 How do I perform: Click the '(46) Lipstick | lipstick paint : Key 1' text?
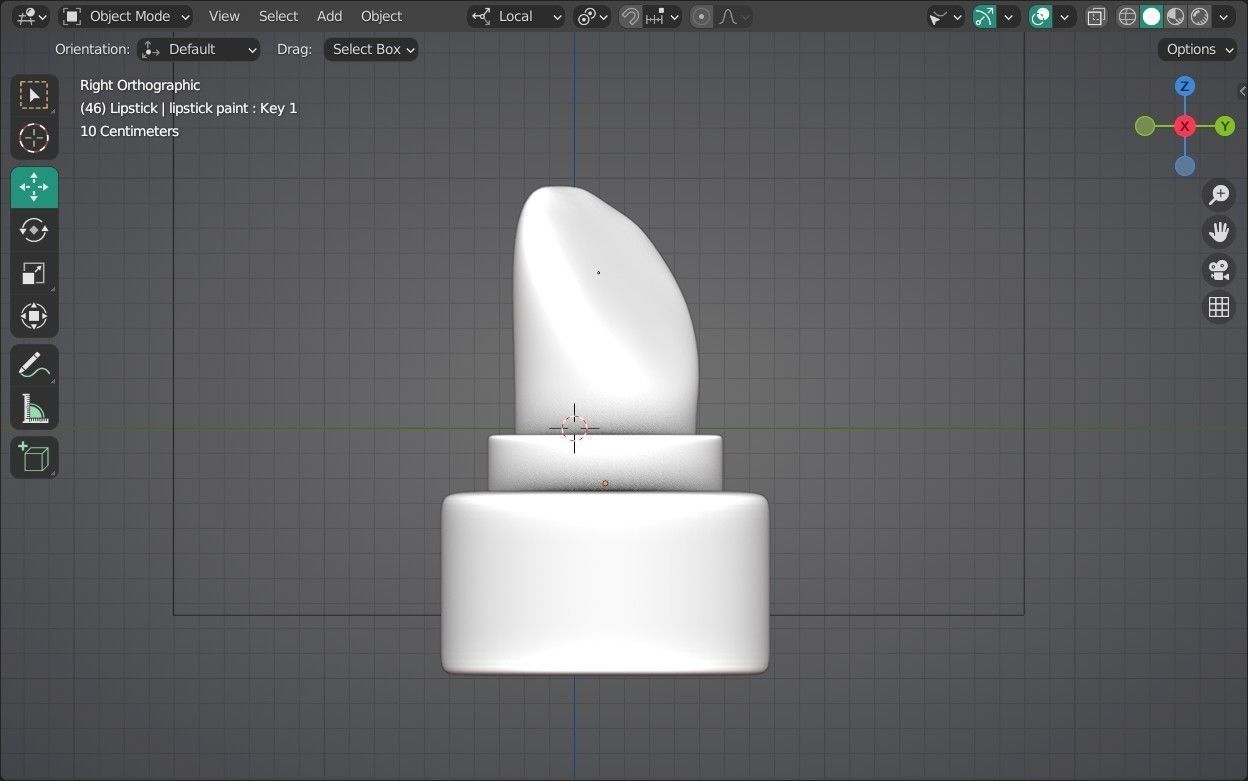click(188, 108)
